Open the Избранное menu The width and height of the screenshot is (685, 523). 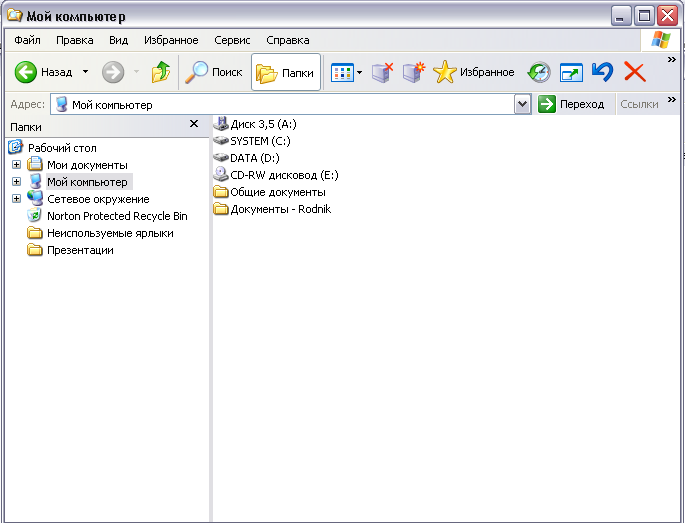pos(171,40)
